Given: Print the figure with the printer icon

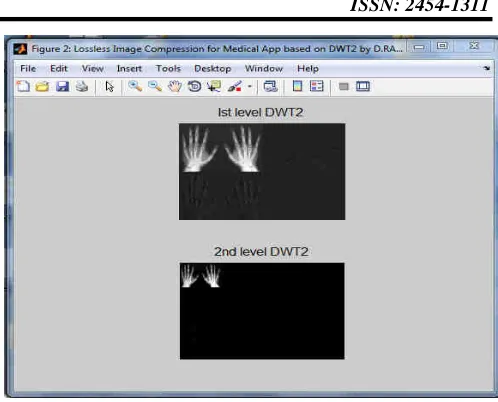Looking at the screenshot, I should tap(82, 87).
